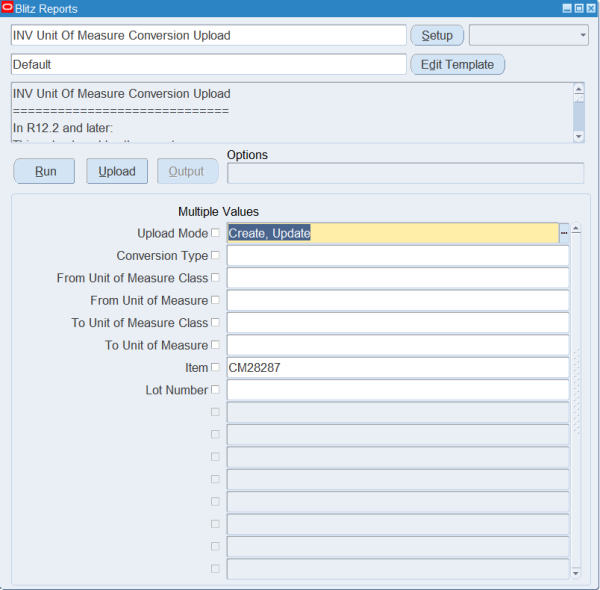This screenshot has height=590, width=600.
Task: Click the Upload Mode value field
Action: click(x=393, y=233)
